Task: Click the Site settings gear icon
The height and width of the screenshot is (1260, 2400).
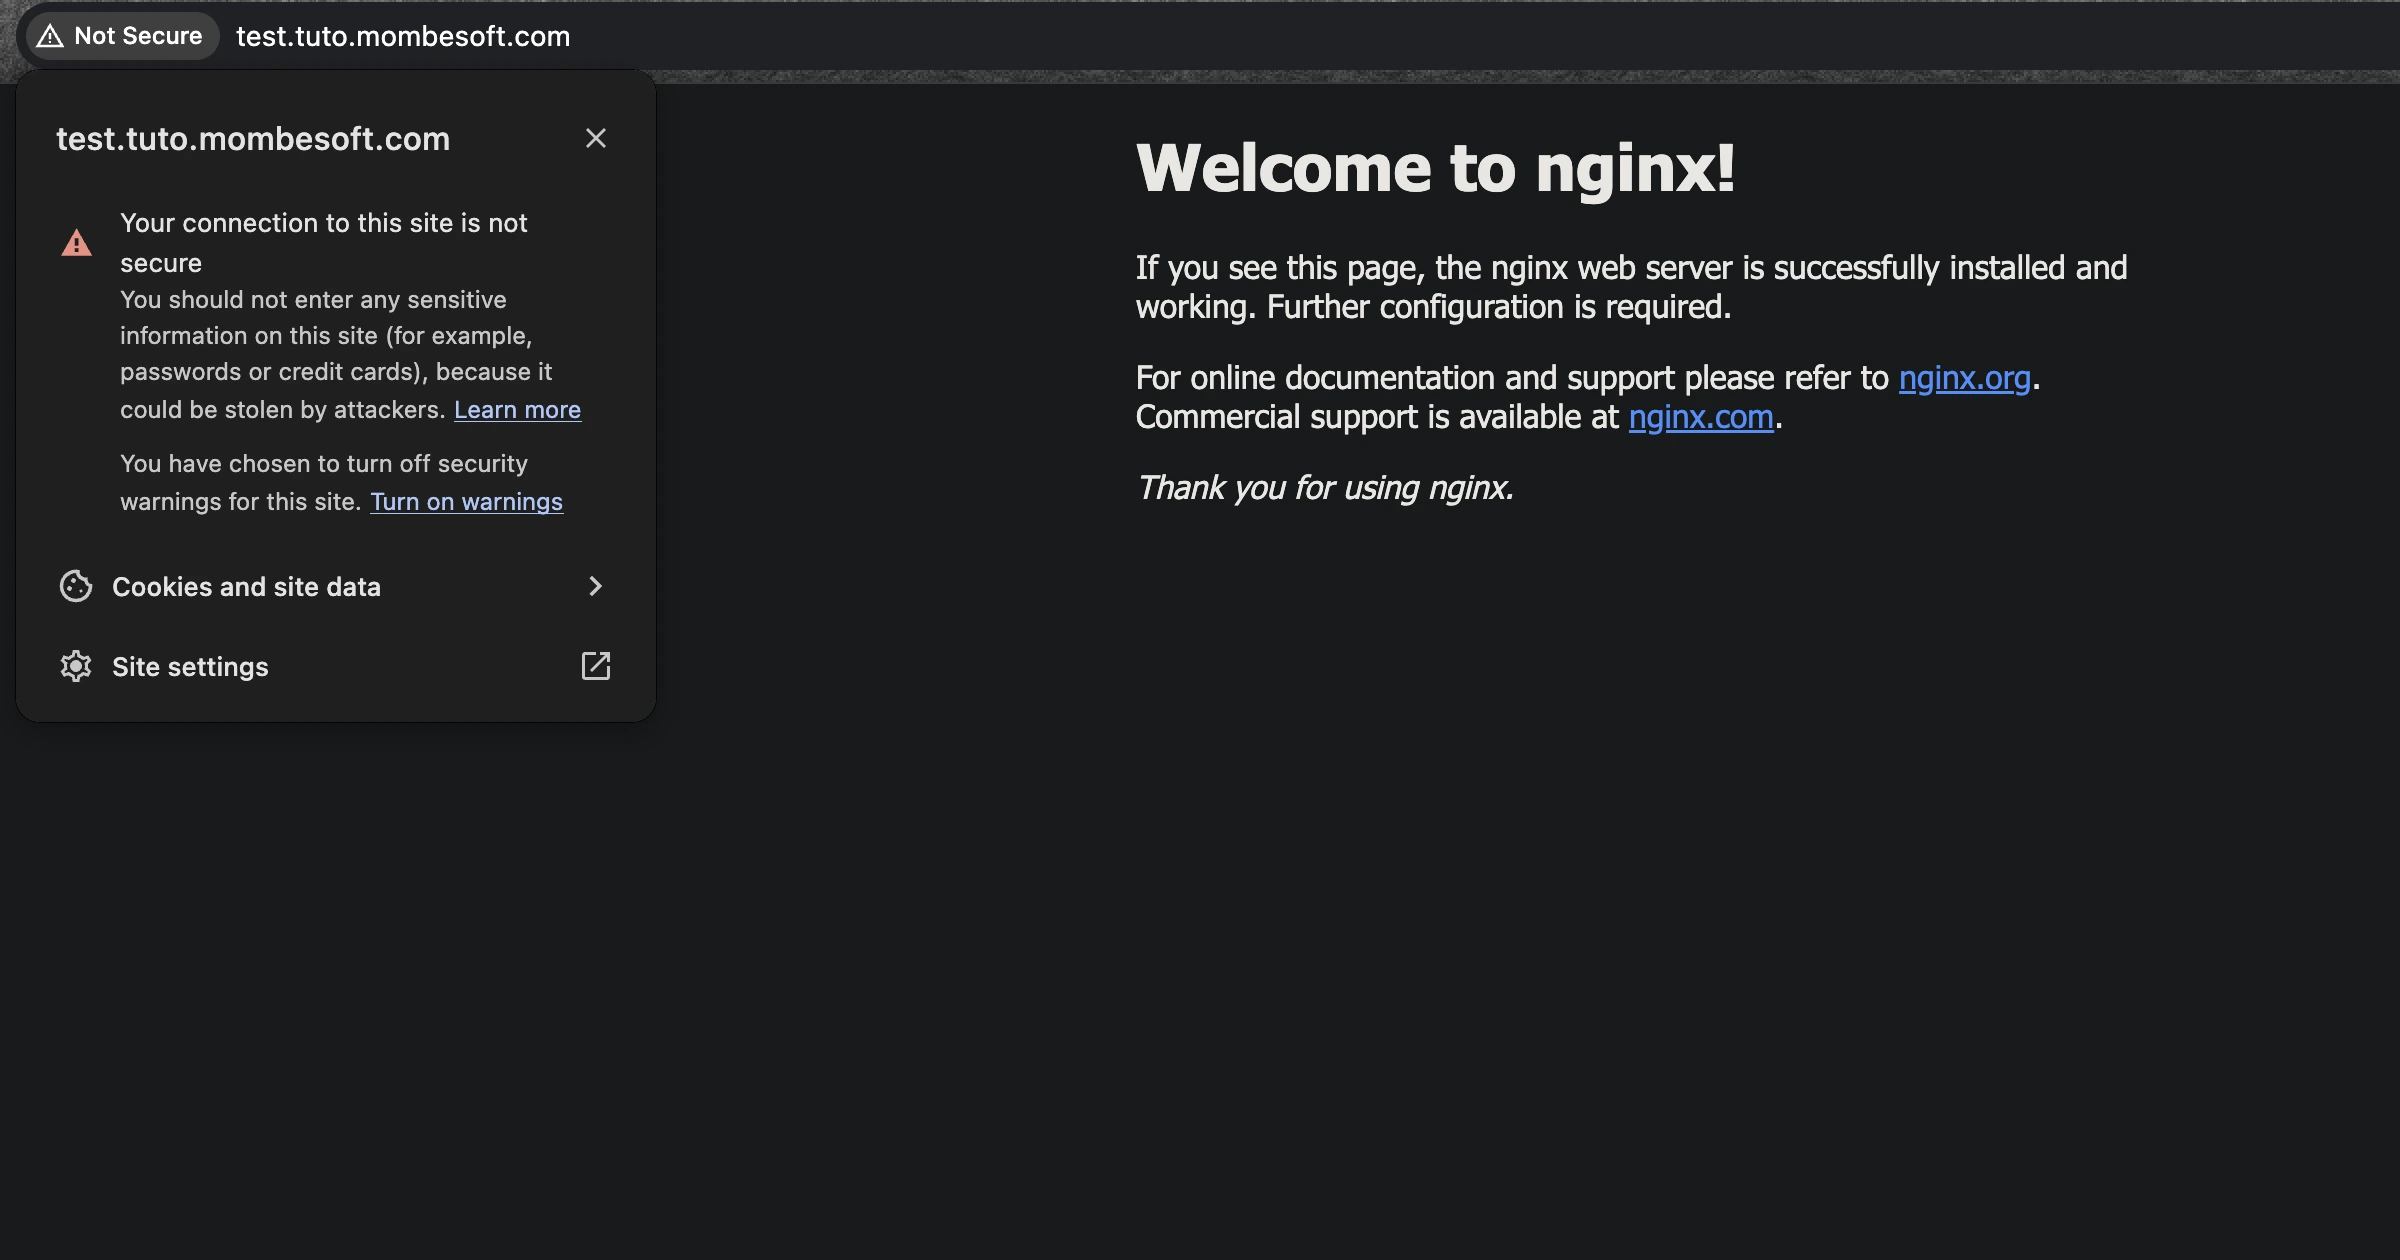Action: click(x=76, y=666)
